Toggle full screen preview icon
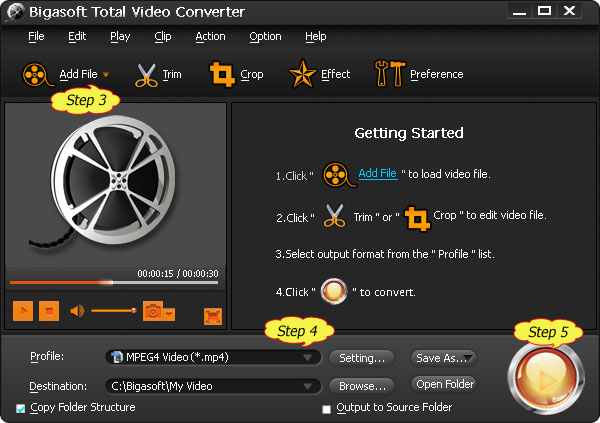Viewport: 600px width, 423px height. (x=213, y=316)
